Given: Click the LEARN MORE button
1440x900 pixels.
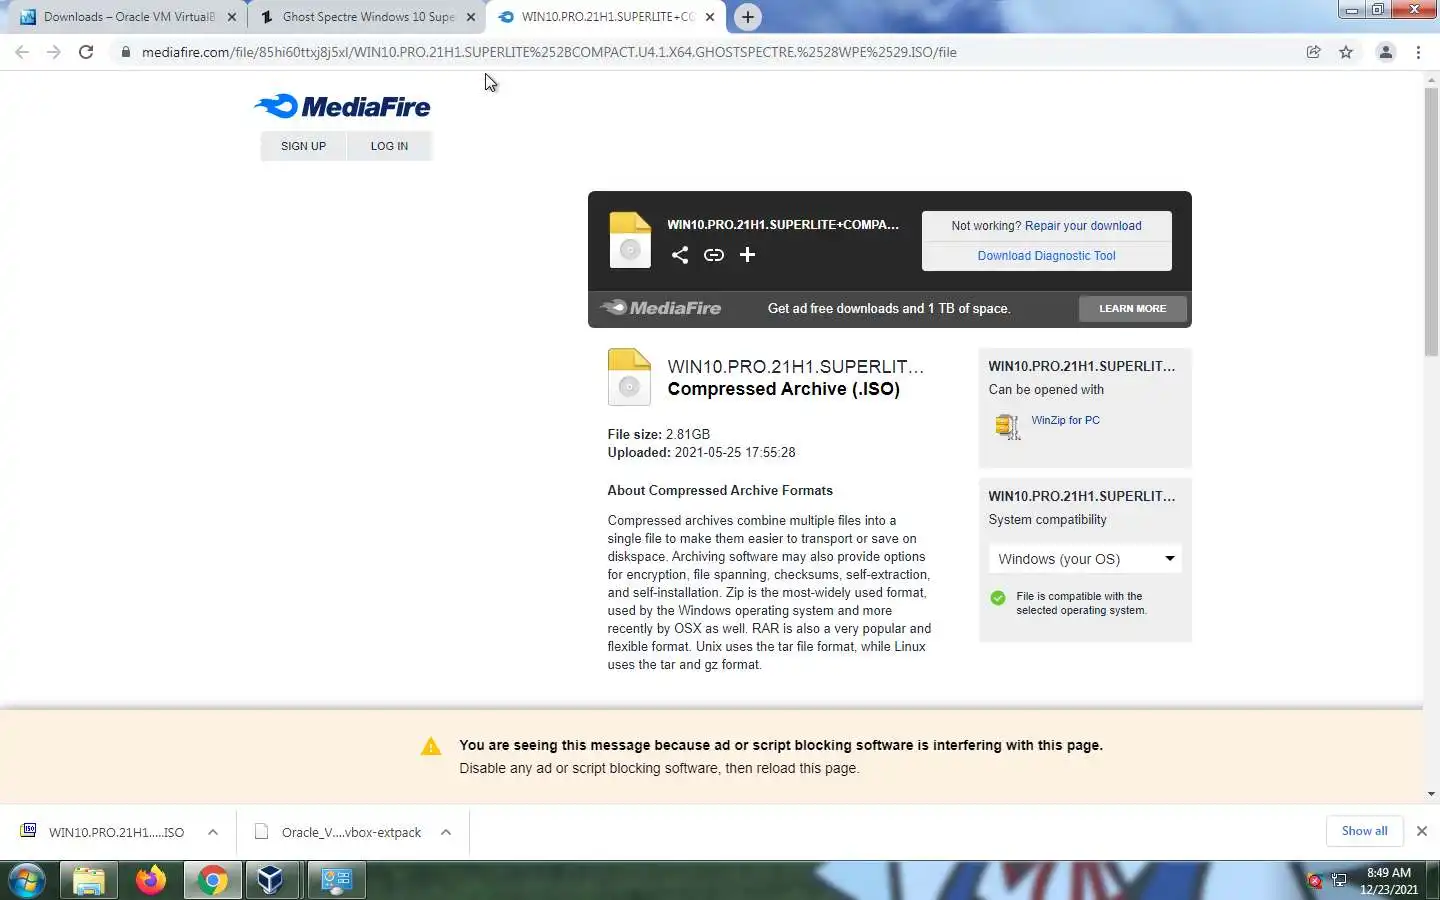Looking at the screenshot, I should (1133, 309).
